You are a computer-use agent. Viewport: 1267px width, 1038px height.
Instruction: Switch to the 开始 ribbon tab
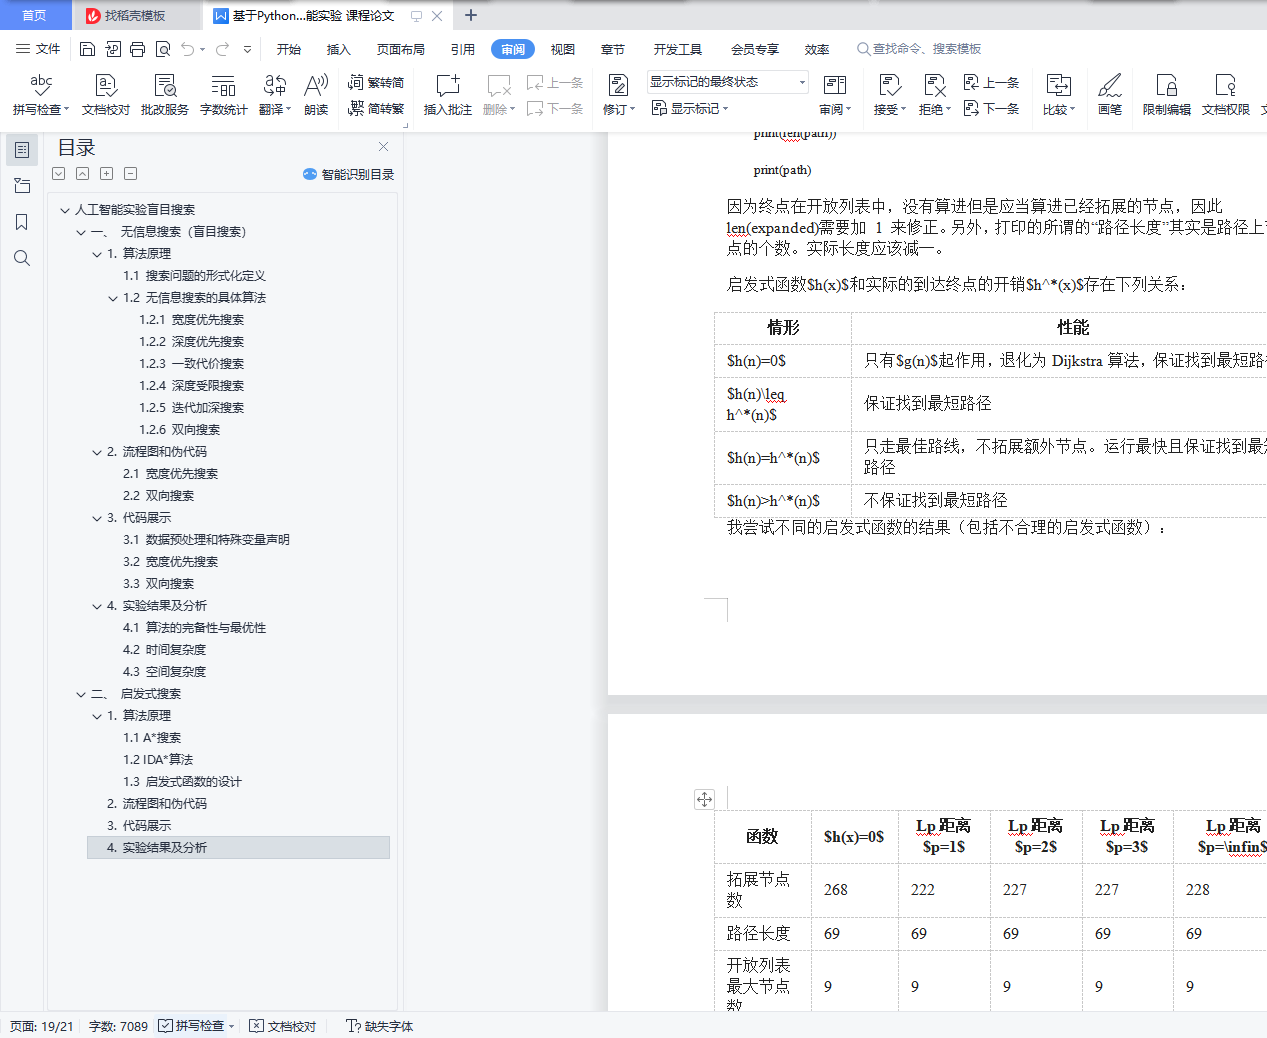(289, 49)
